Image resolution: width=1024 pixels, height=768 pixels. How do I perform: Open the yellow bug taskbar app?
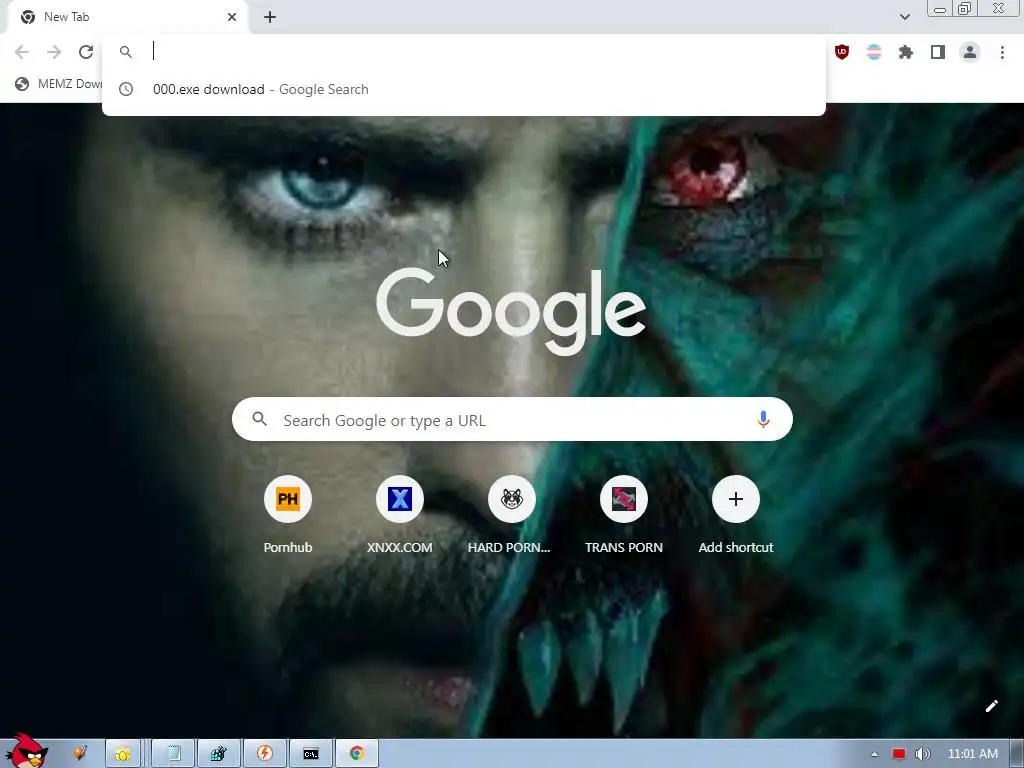coord(123,754)
